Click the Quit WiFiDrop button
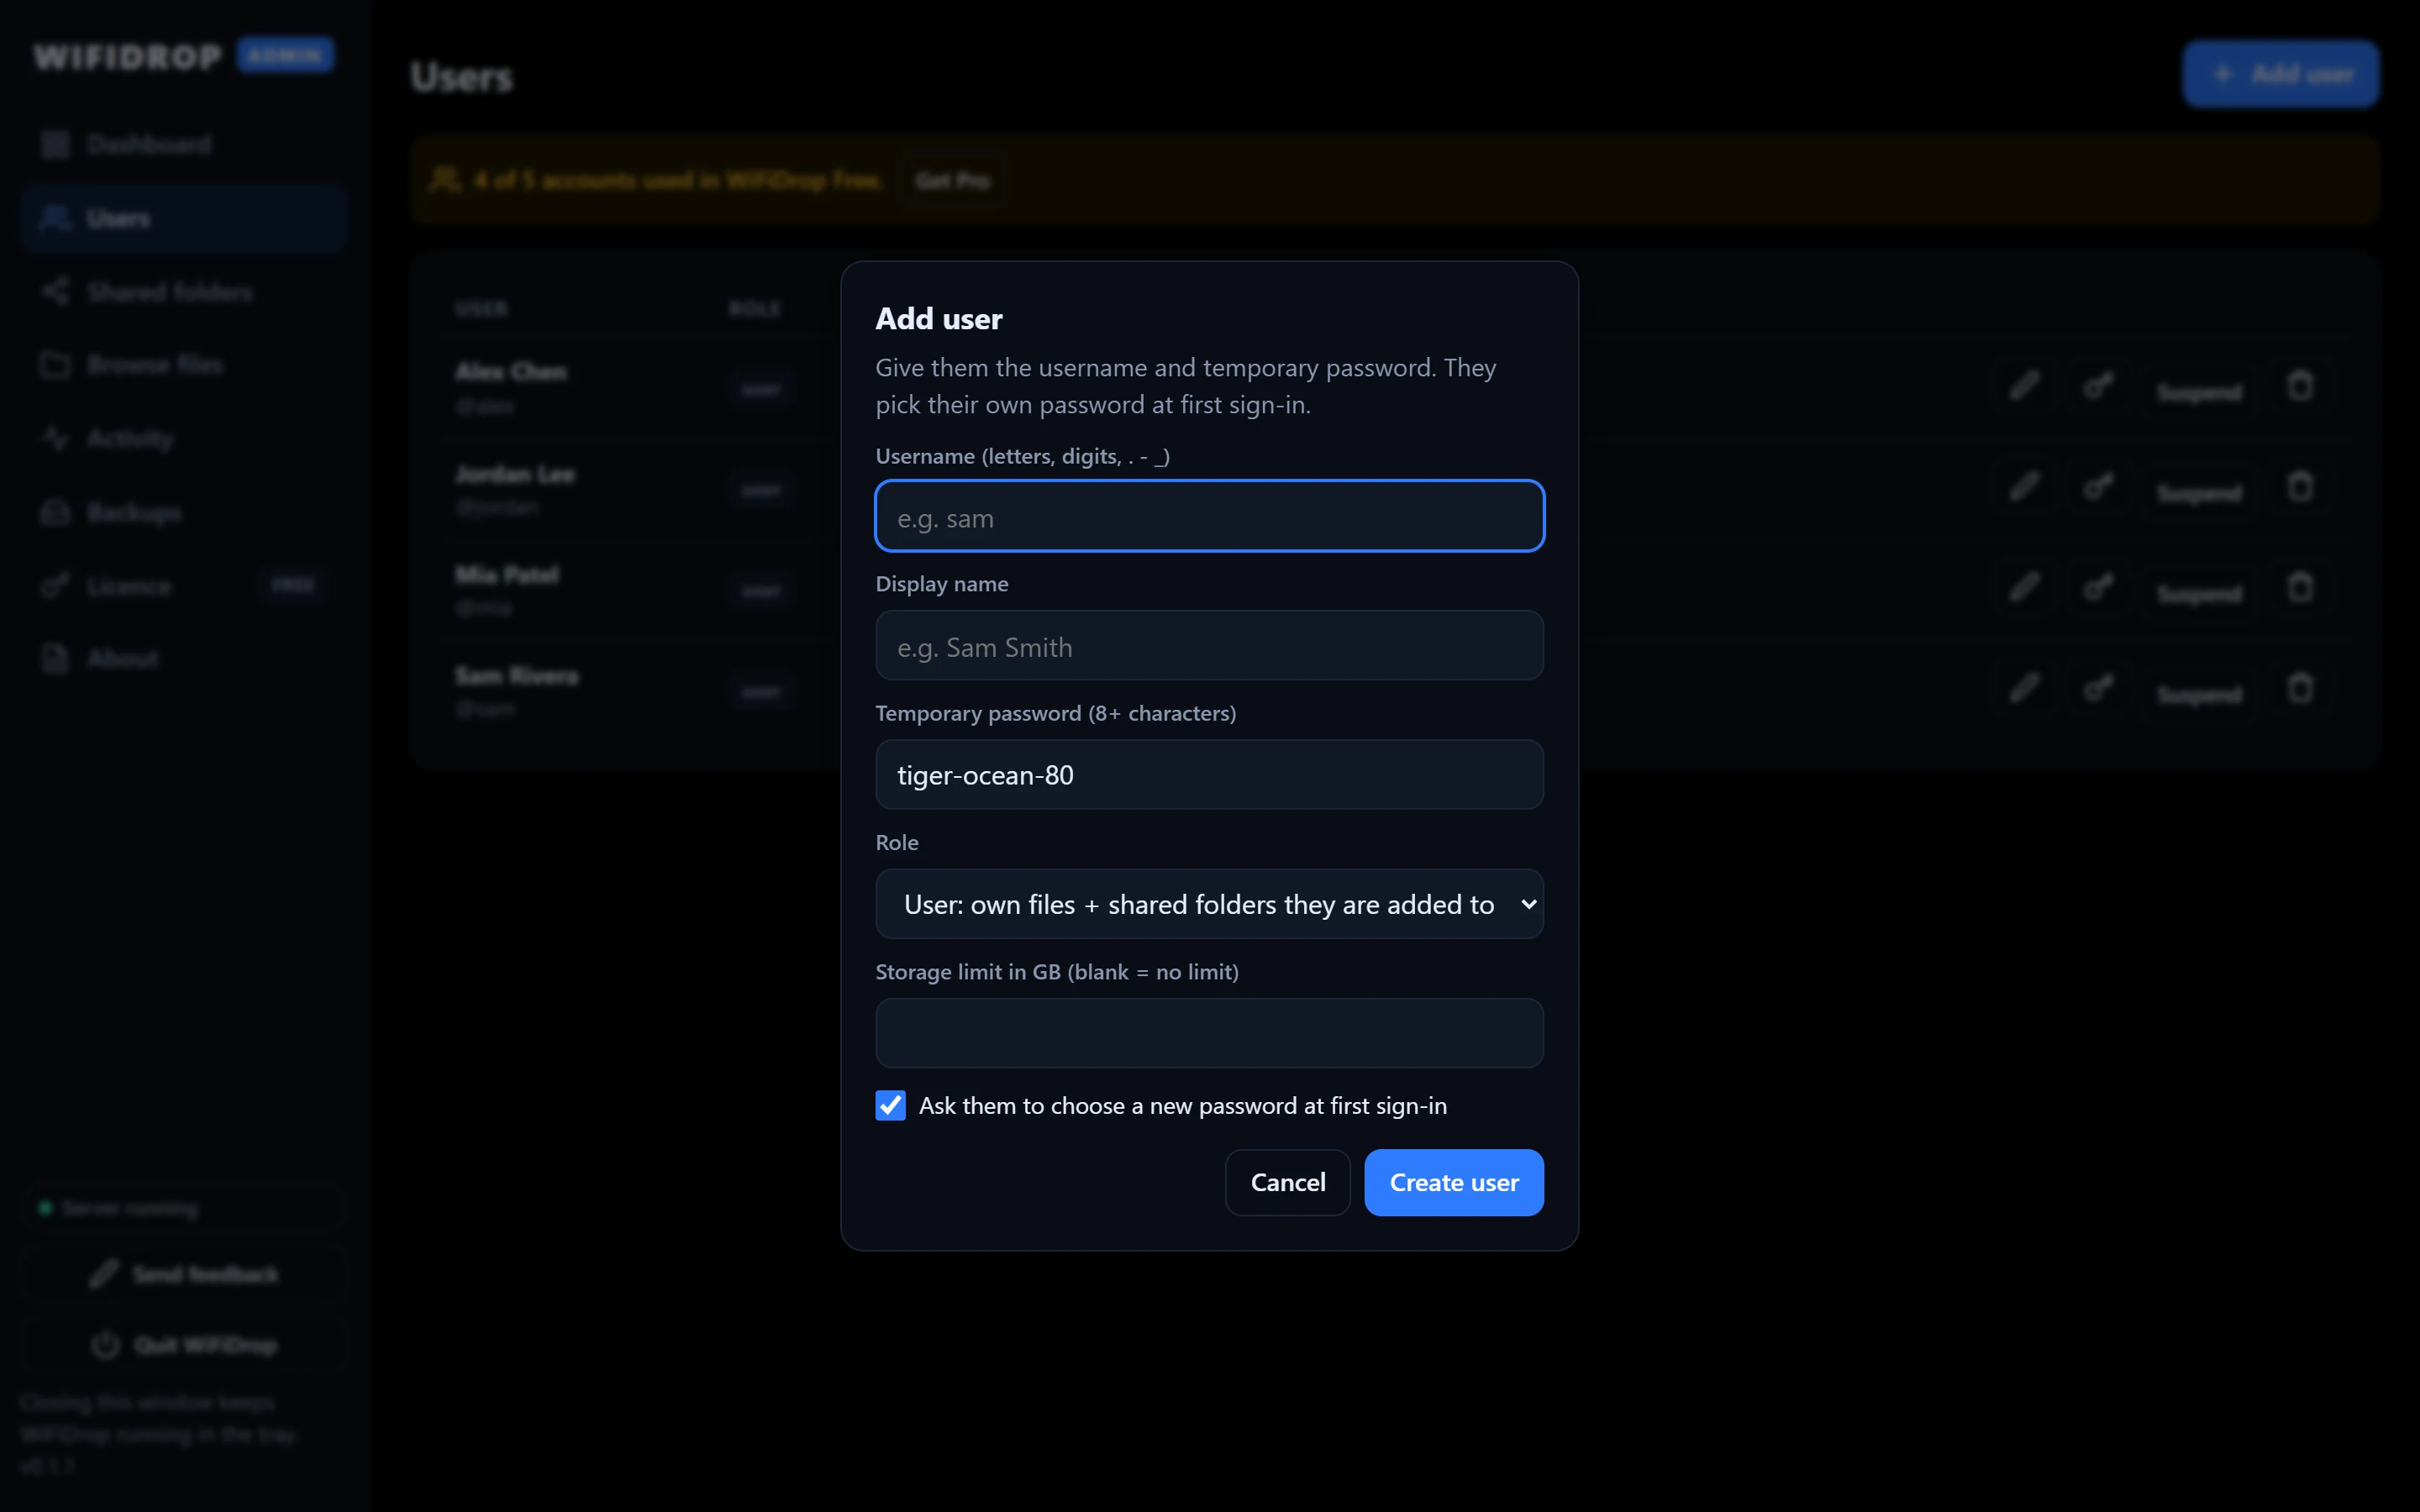This screenshot has width=2420, height=1512. pyautogui.click(x=184, y=1345)
